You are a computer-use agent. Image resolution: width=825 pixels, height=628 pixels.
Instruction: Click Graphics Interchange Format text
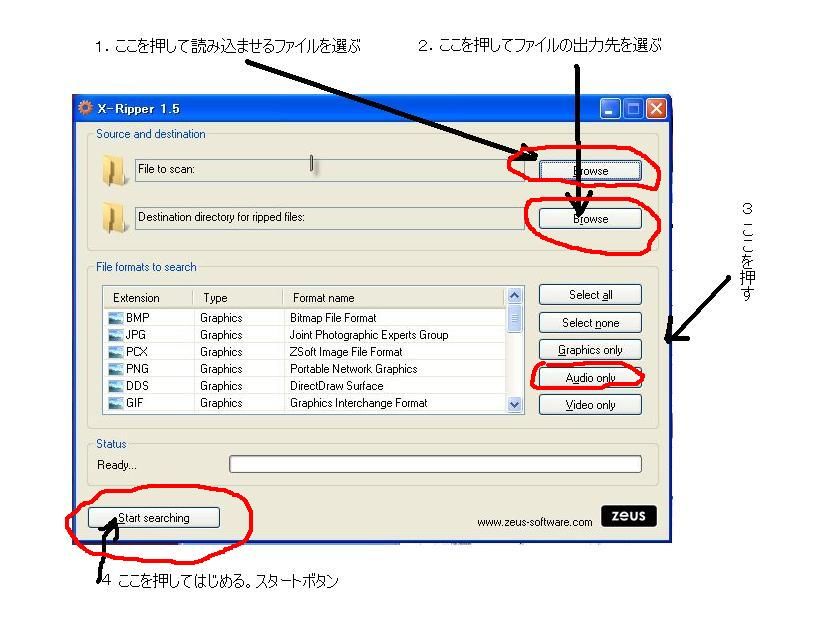click(359, 403)
